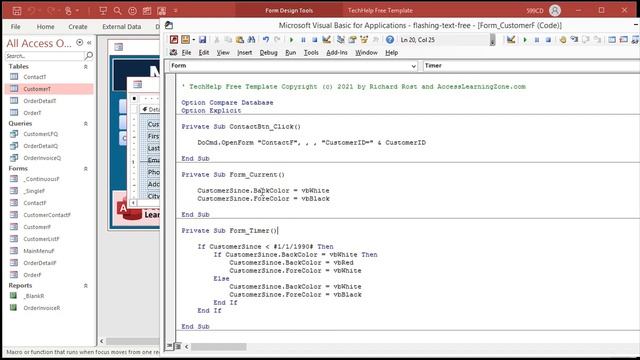Open the VBA Help menu

391,53
